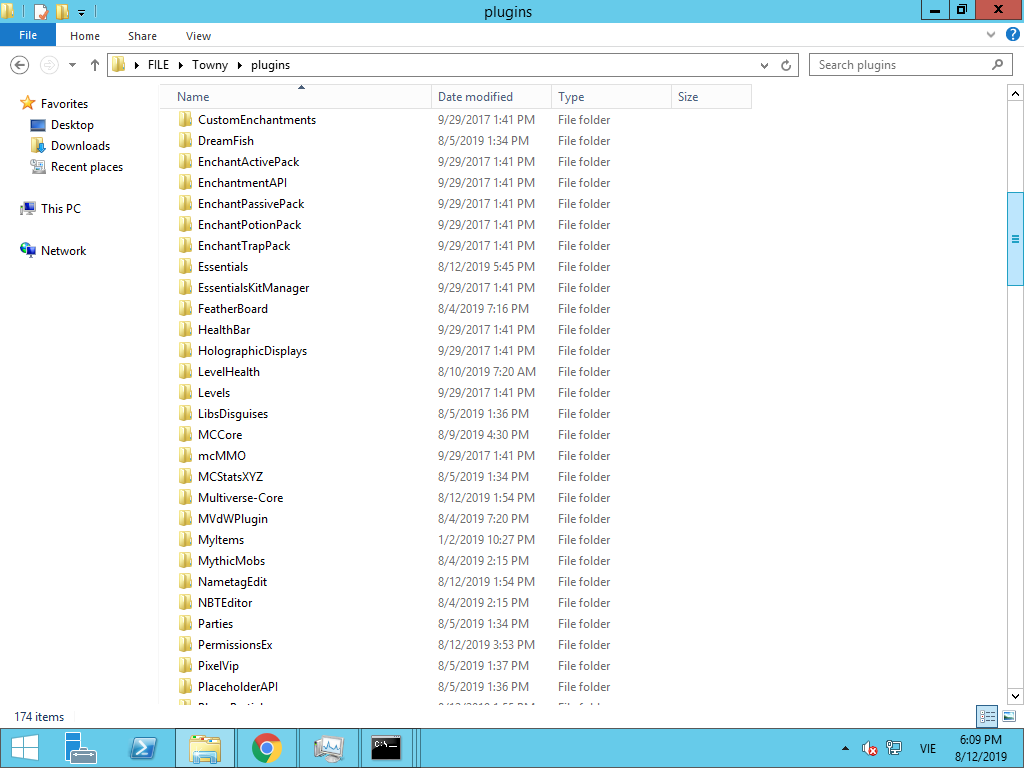Click the Towny breadcrumb segment
Image resolution: width=1024 pixels, height=768 pixels.
tap(210, 65)
